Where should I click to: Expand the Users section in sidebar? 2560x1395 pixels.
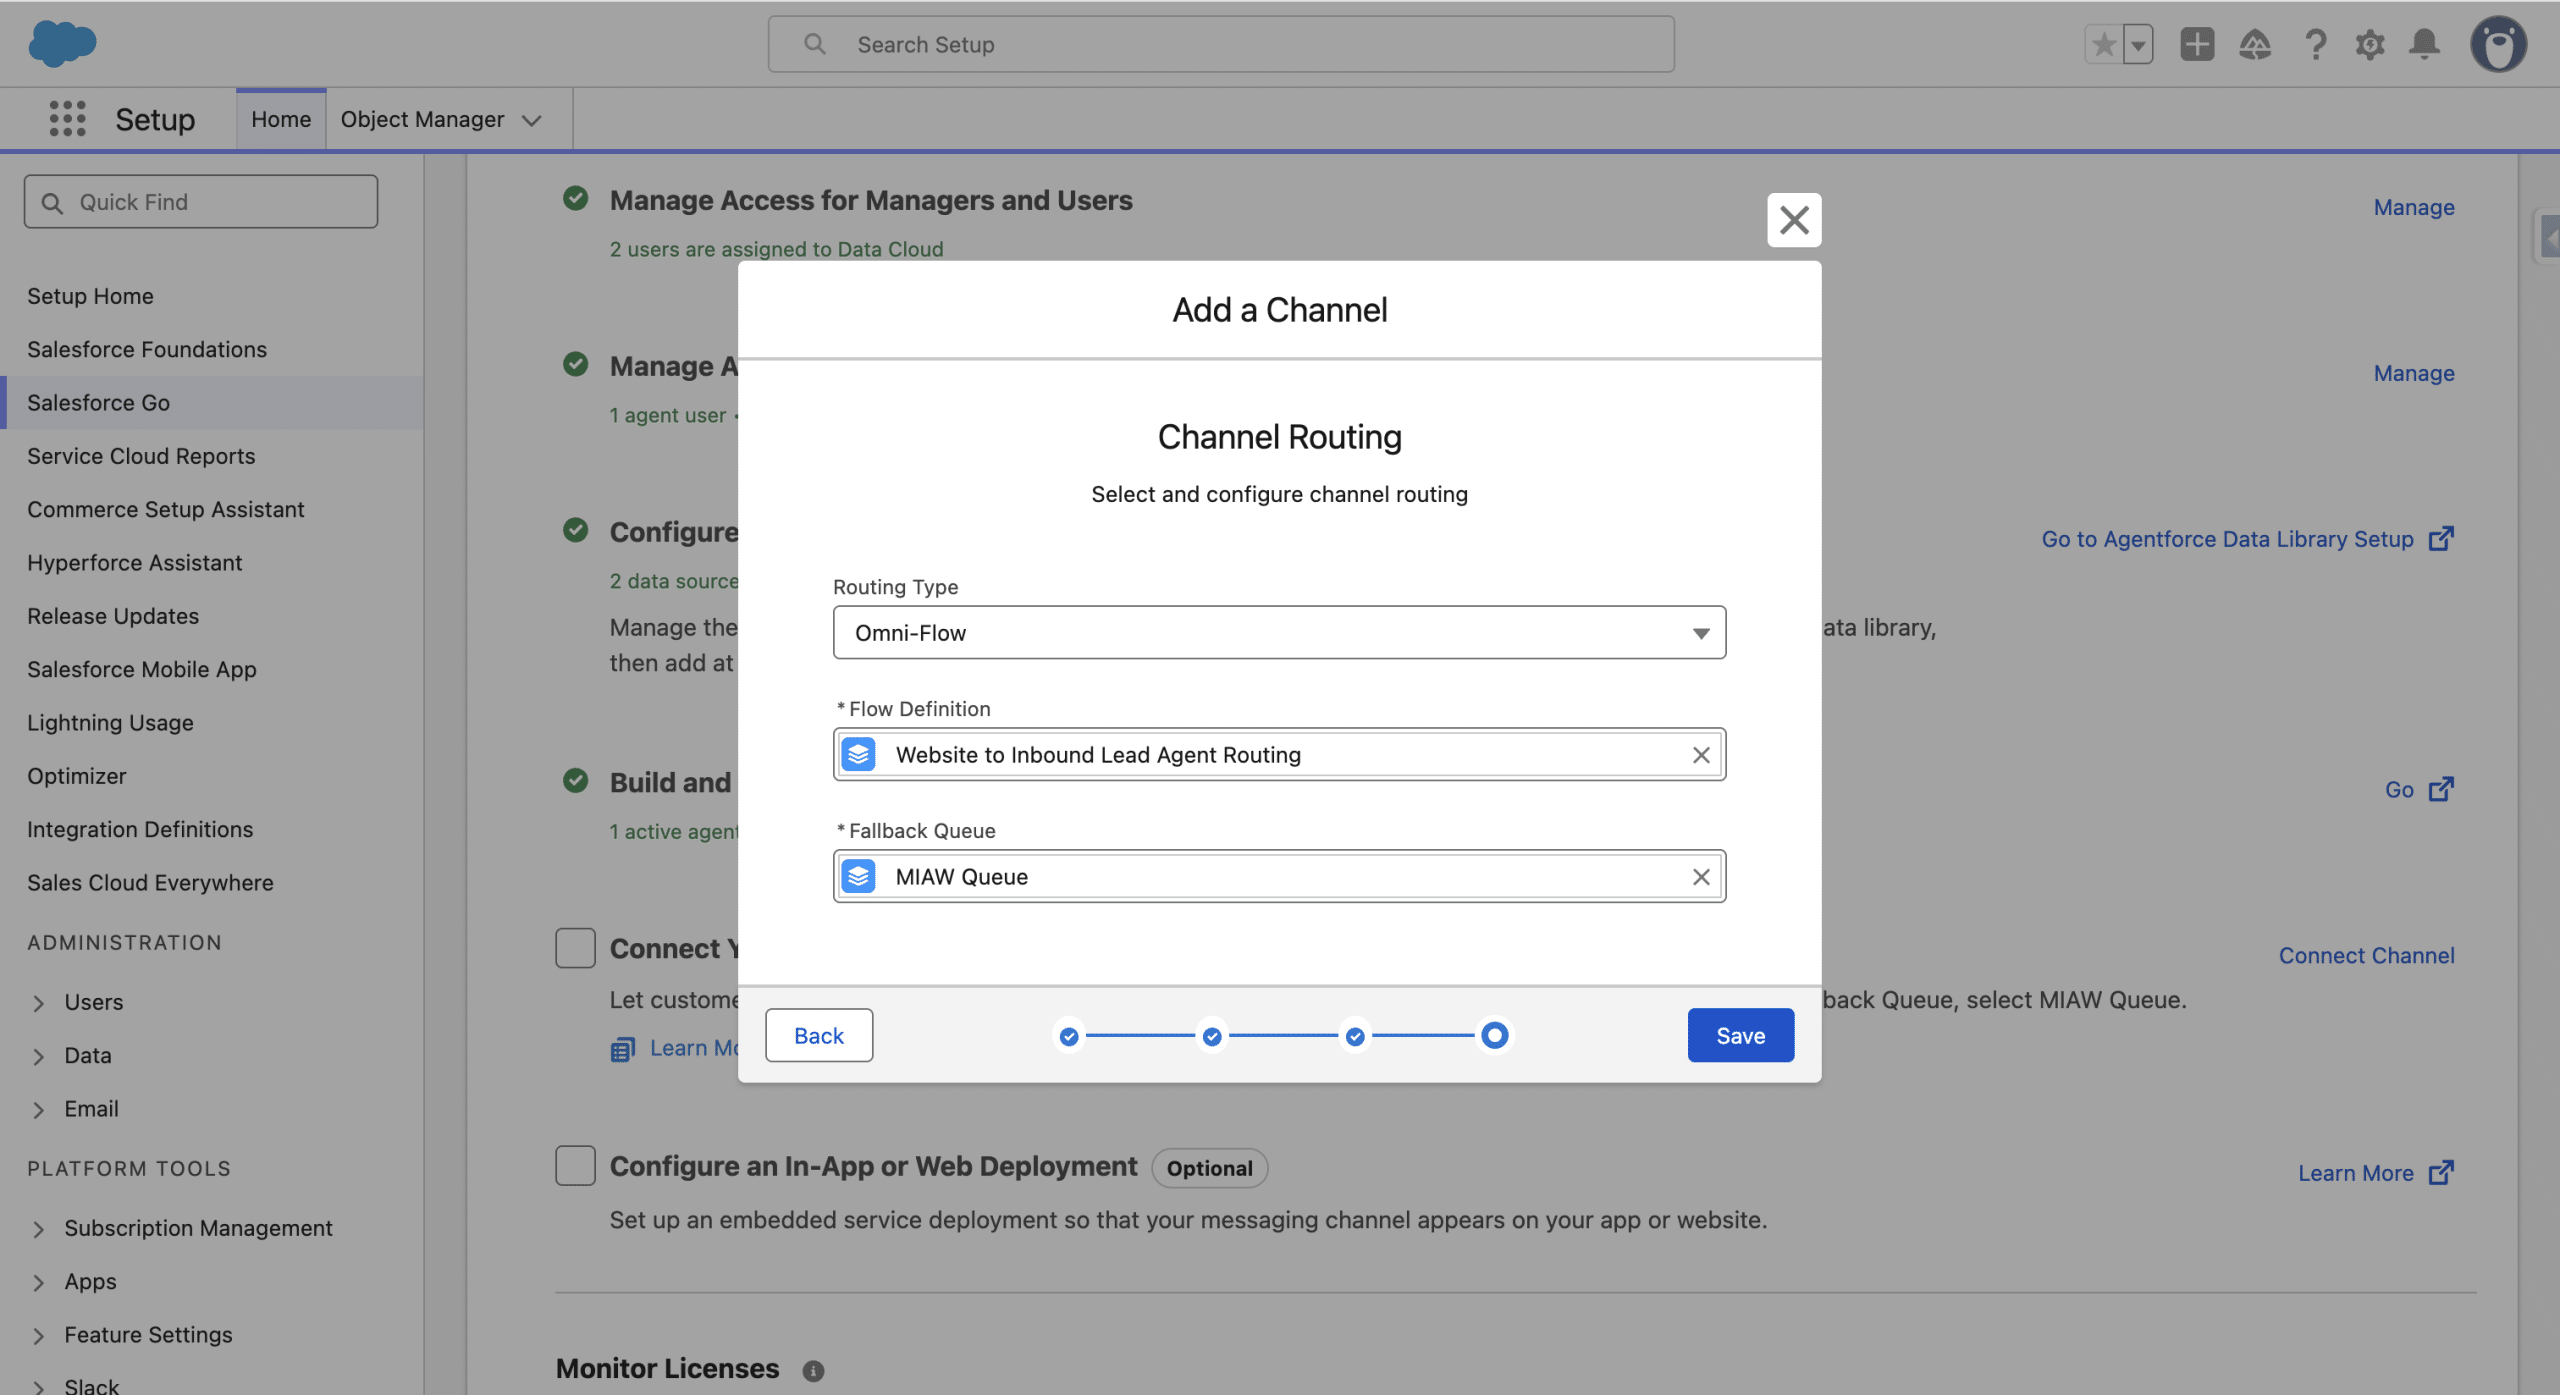click(39, 1002)
